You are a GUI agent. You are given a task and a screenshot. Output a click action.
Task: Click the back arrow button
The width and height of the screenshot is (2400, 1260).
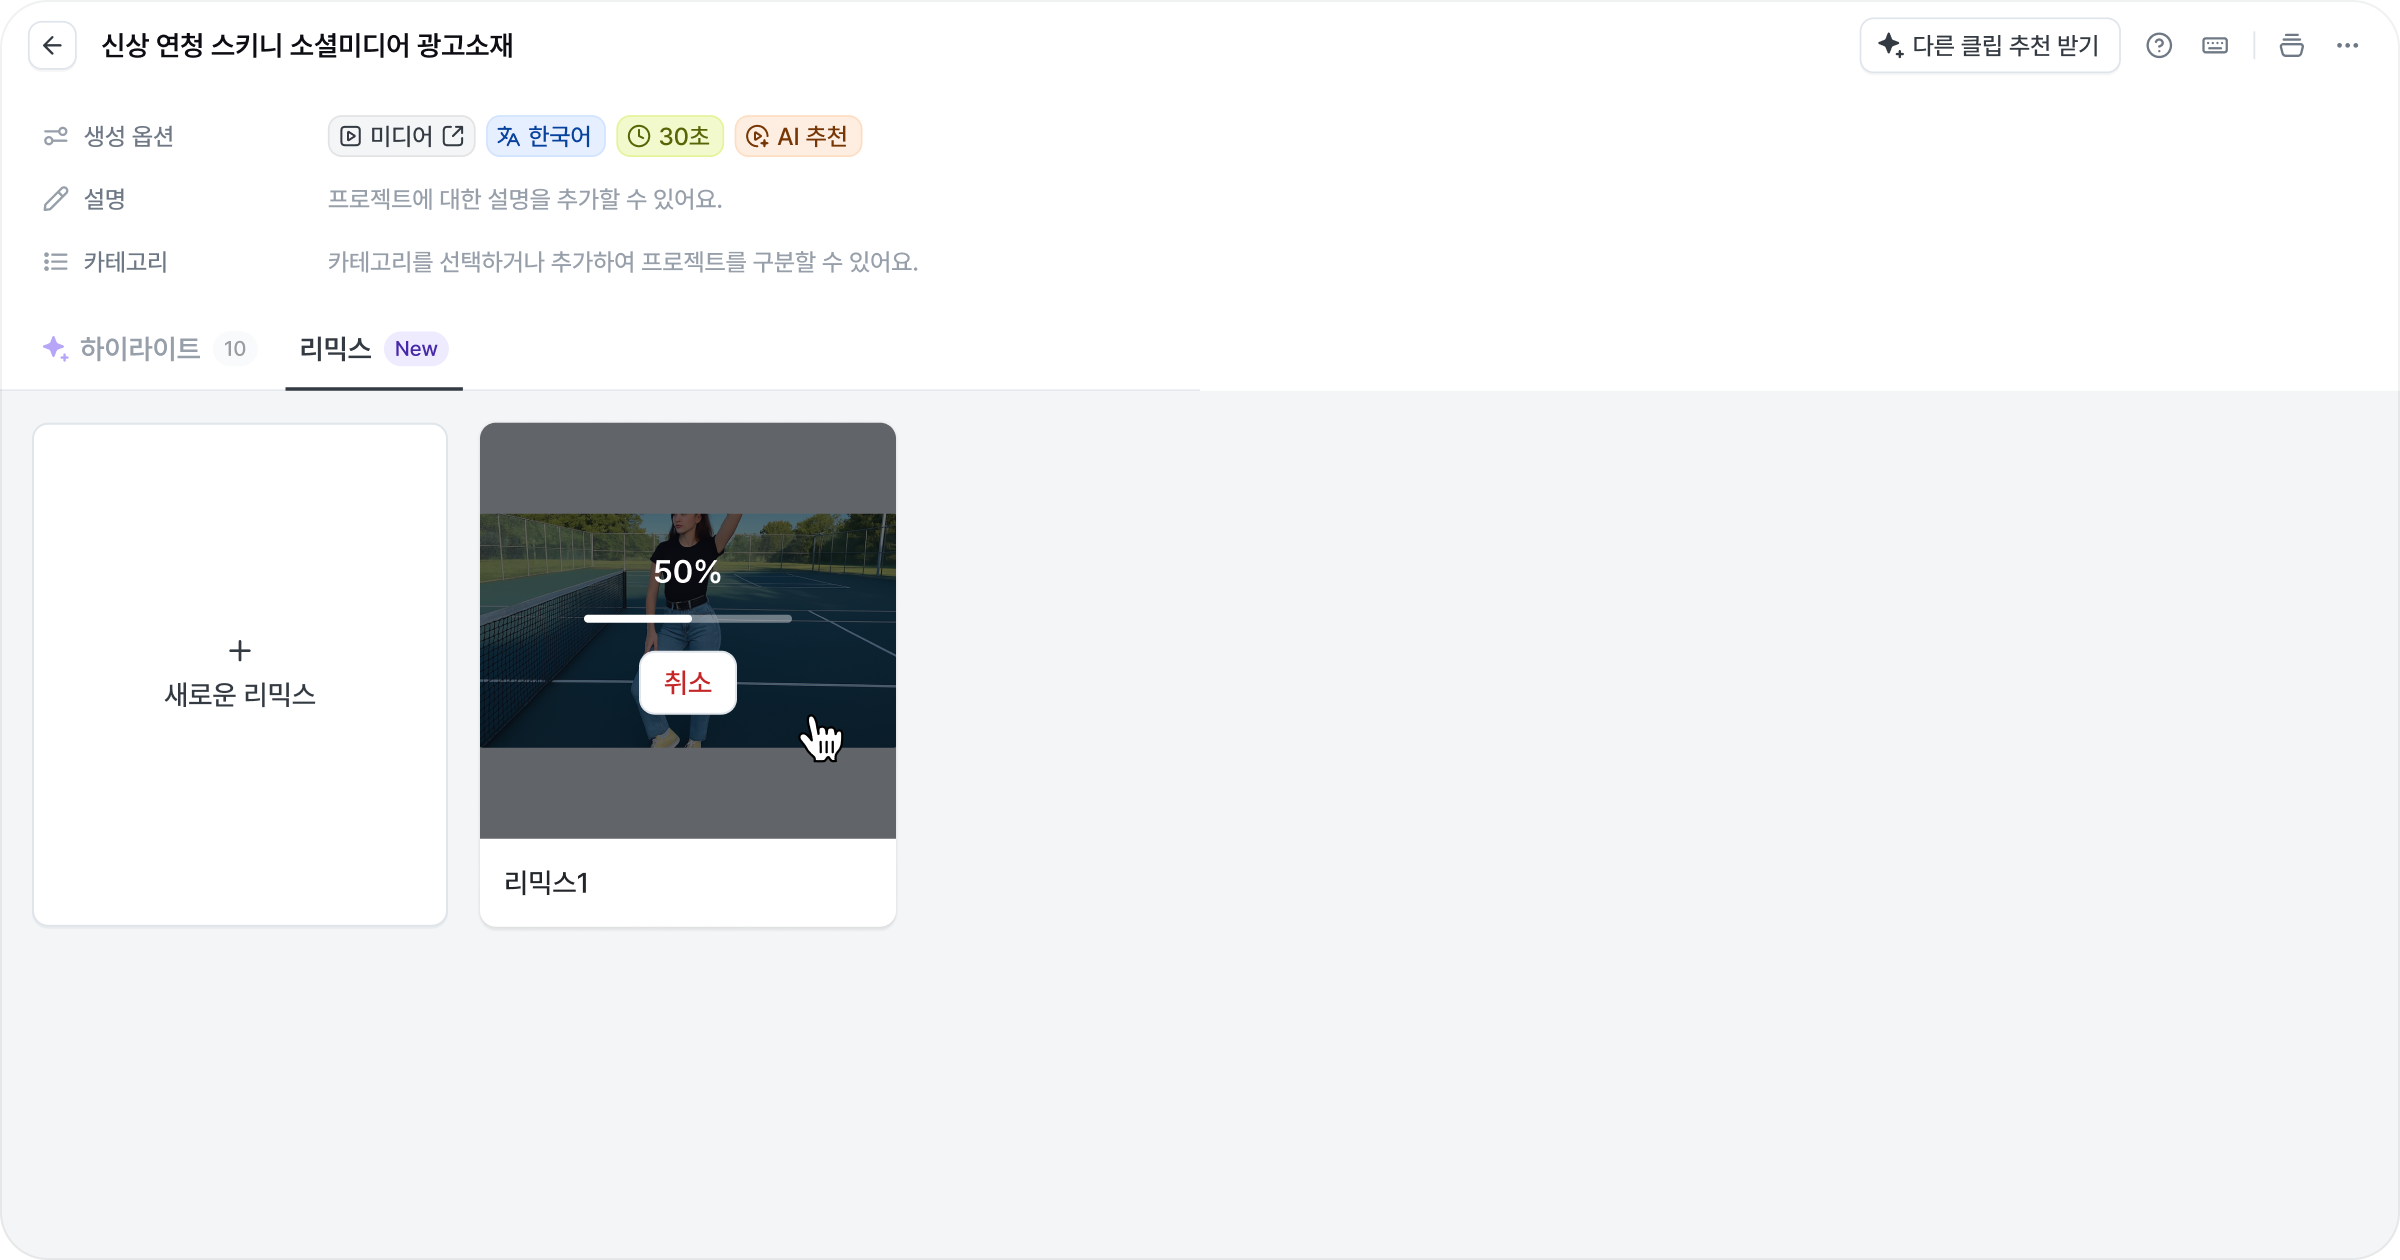tap(52, 46)
